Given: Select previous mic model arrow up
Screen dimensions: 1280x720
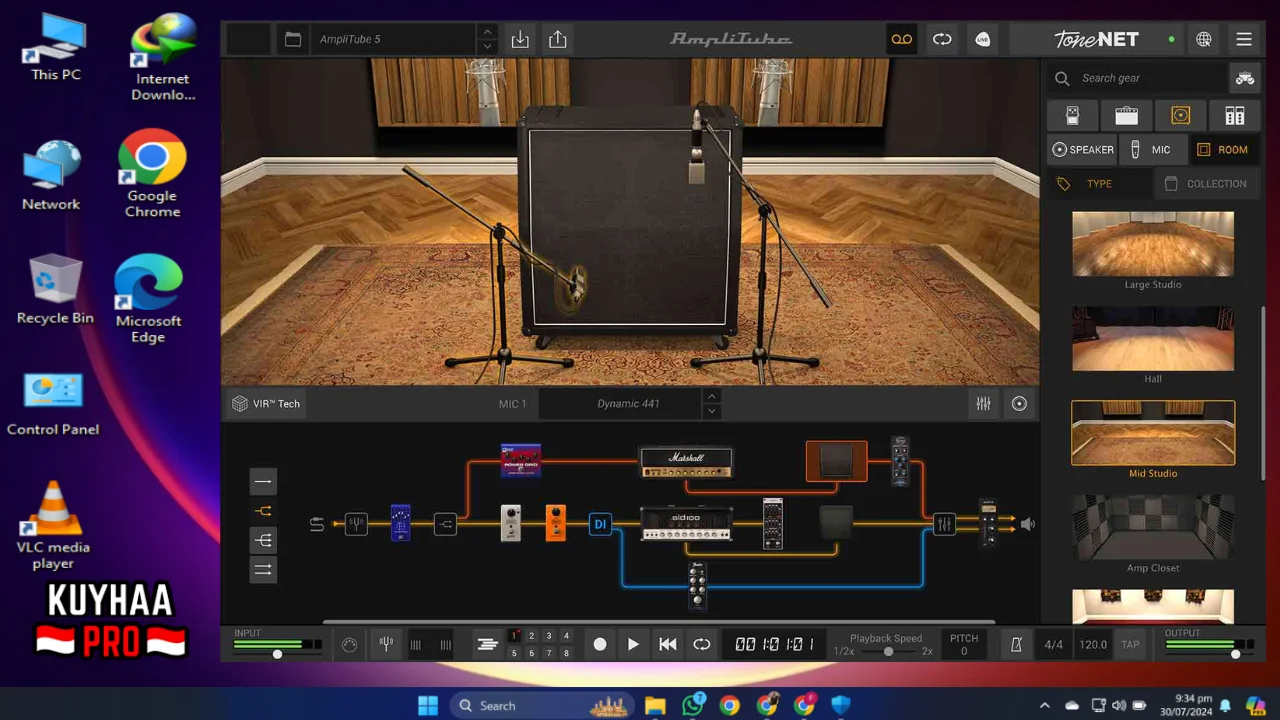Looking at the screenshot, I should click(x=712, y=396).
